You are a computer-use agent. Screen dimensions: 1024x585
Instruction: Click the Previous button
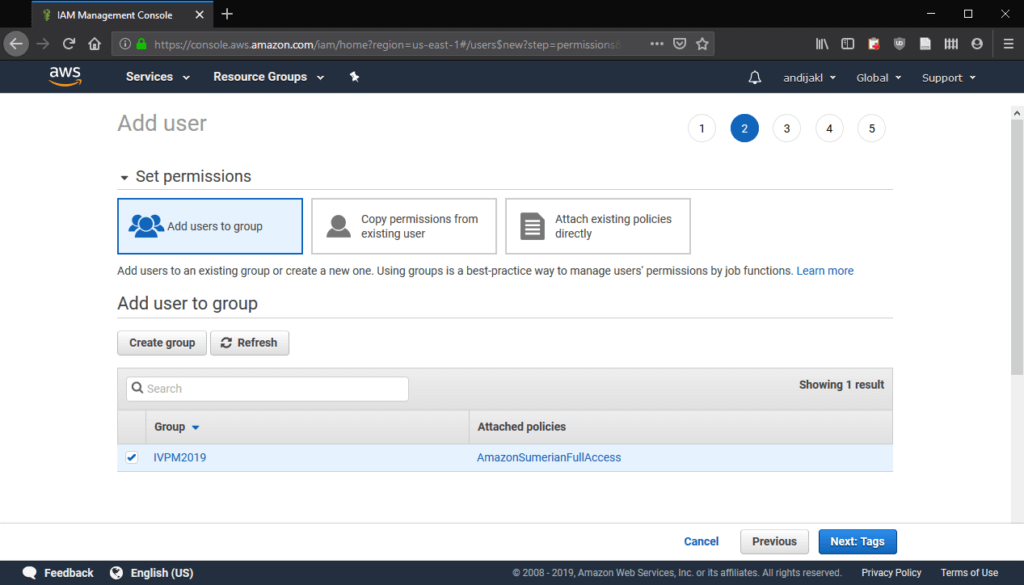[774, 541]
